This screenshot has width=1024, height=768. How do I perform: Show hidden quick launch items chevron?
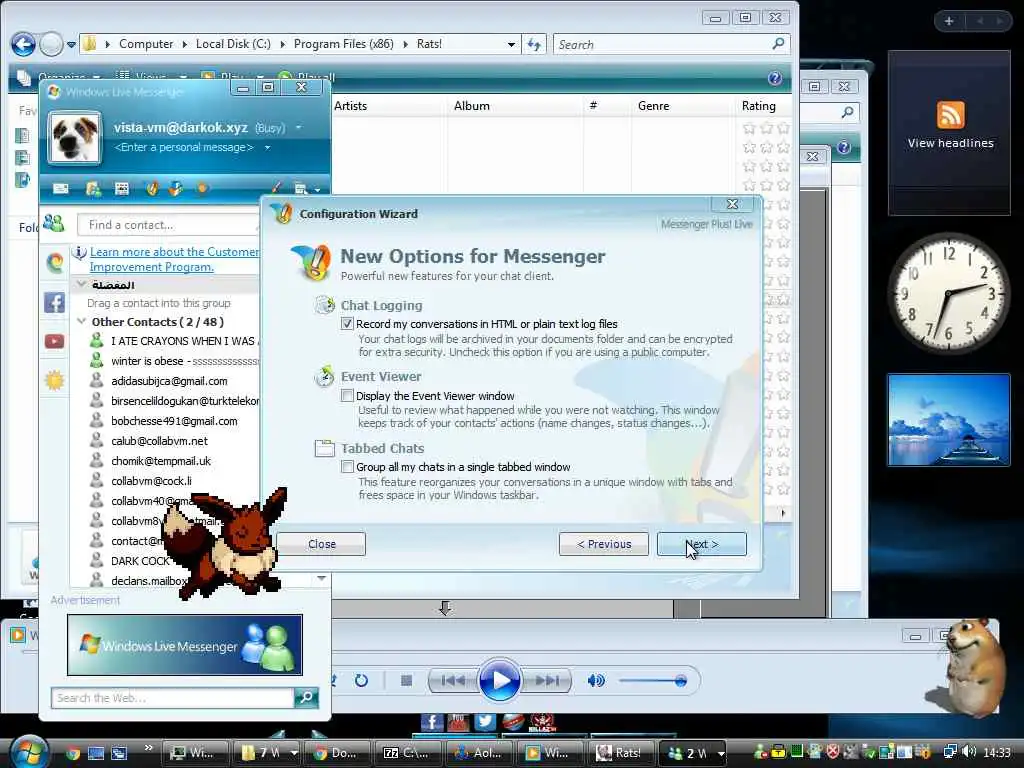pos(149,748)
